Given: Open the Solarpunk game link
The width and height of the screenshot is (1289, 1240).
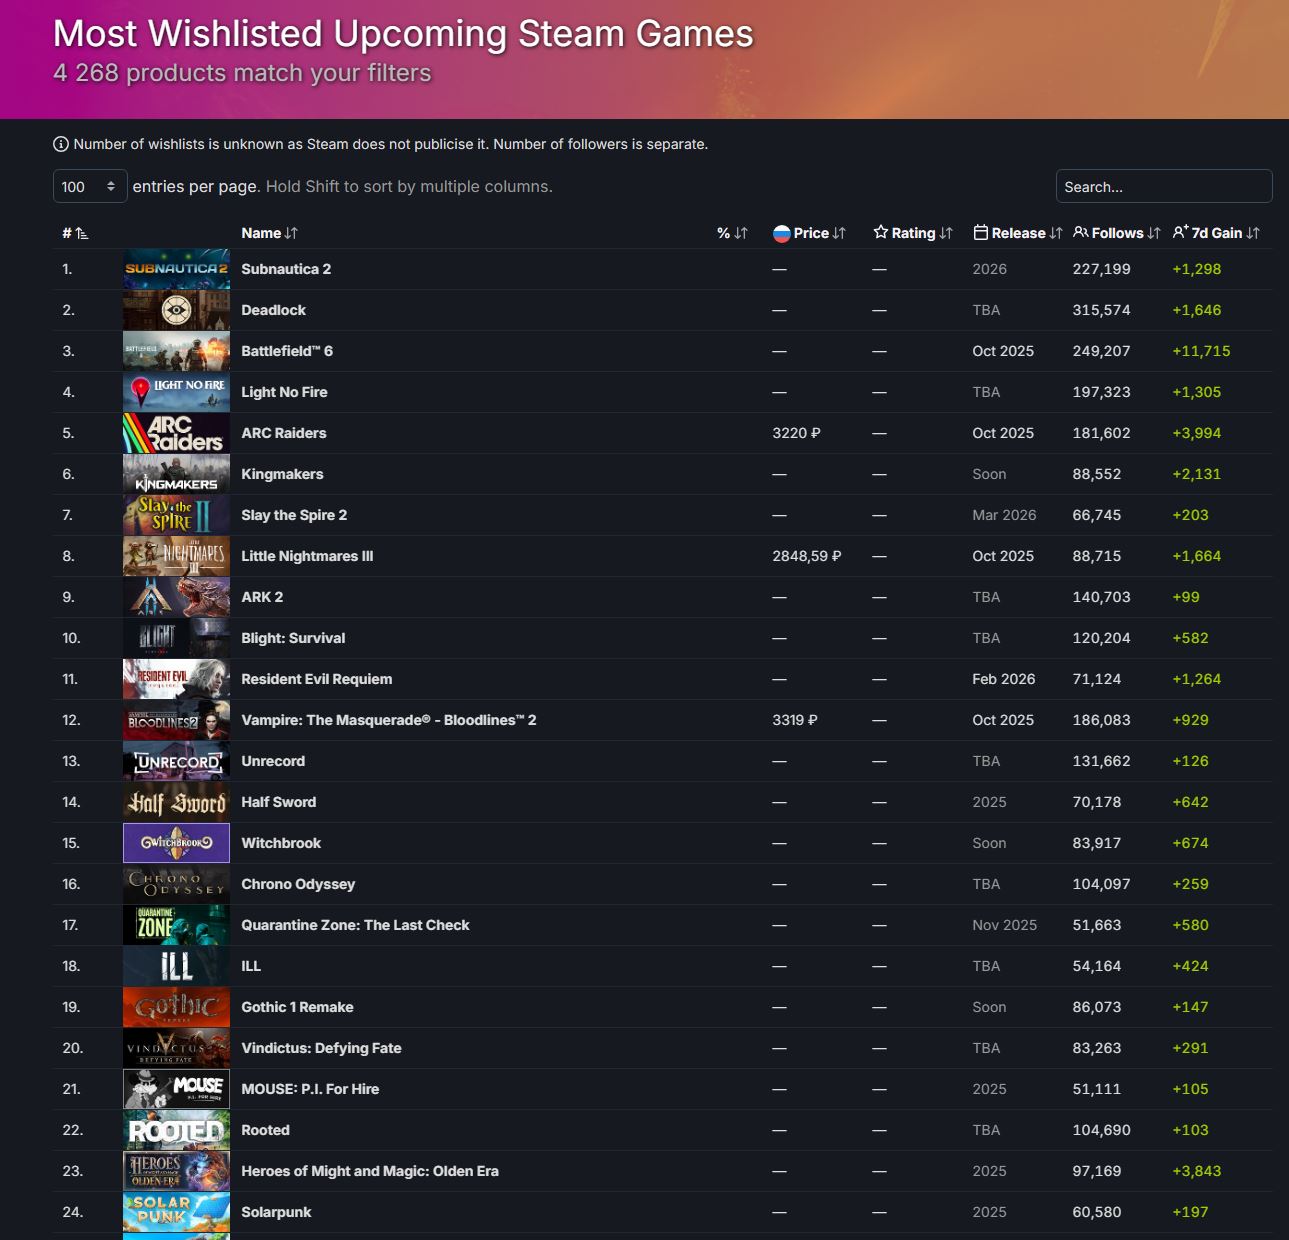Looking at the screenshot, I should [x=276, y=1212].
